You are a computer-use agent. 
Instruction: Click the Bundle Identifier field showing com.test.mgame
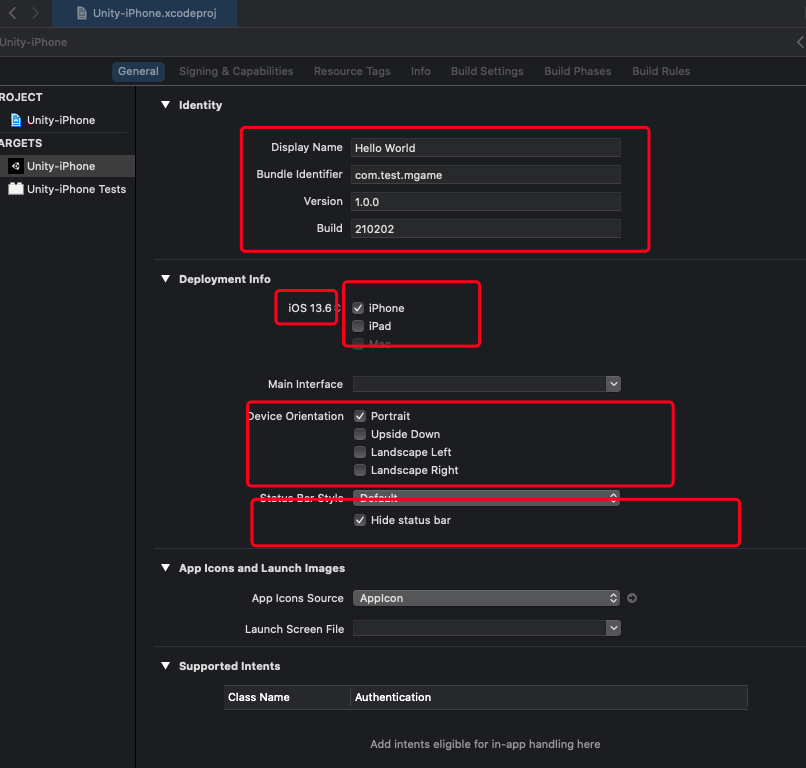[486, 174]
